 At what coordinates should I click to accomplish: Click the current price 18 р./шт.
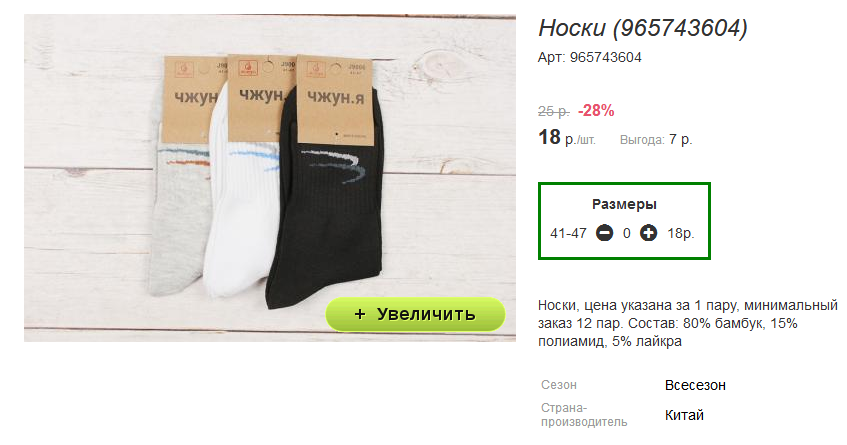[x=567, y=138]
